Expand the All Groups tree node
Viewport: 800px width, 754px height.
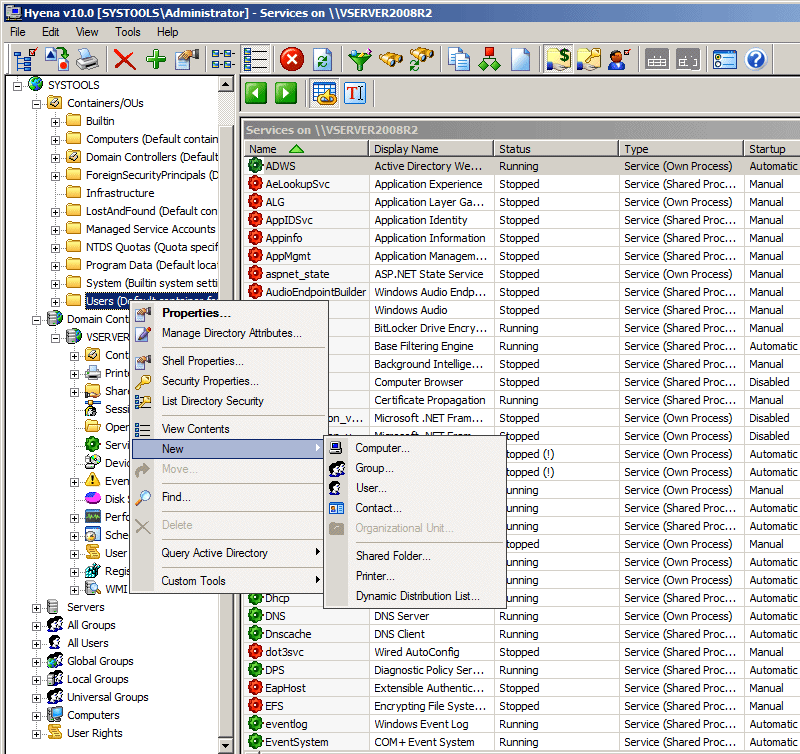[37, 625]
